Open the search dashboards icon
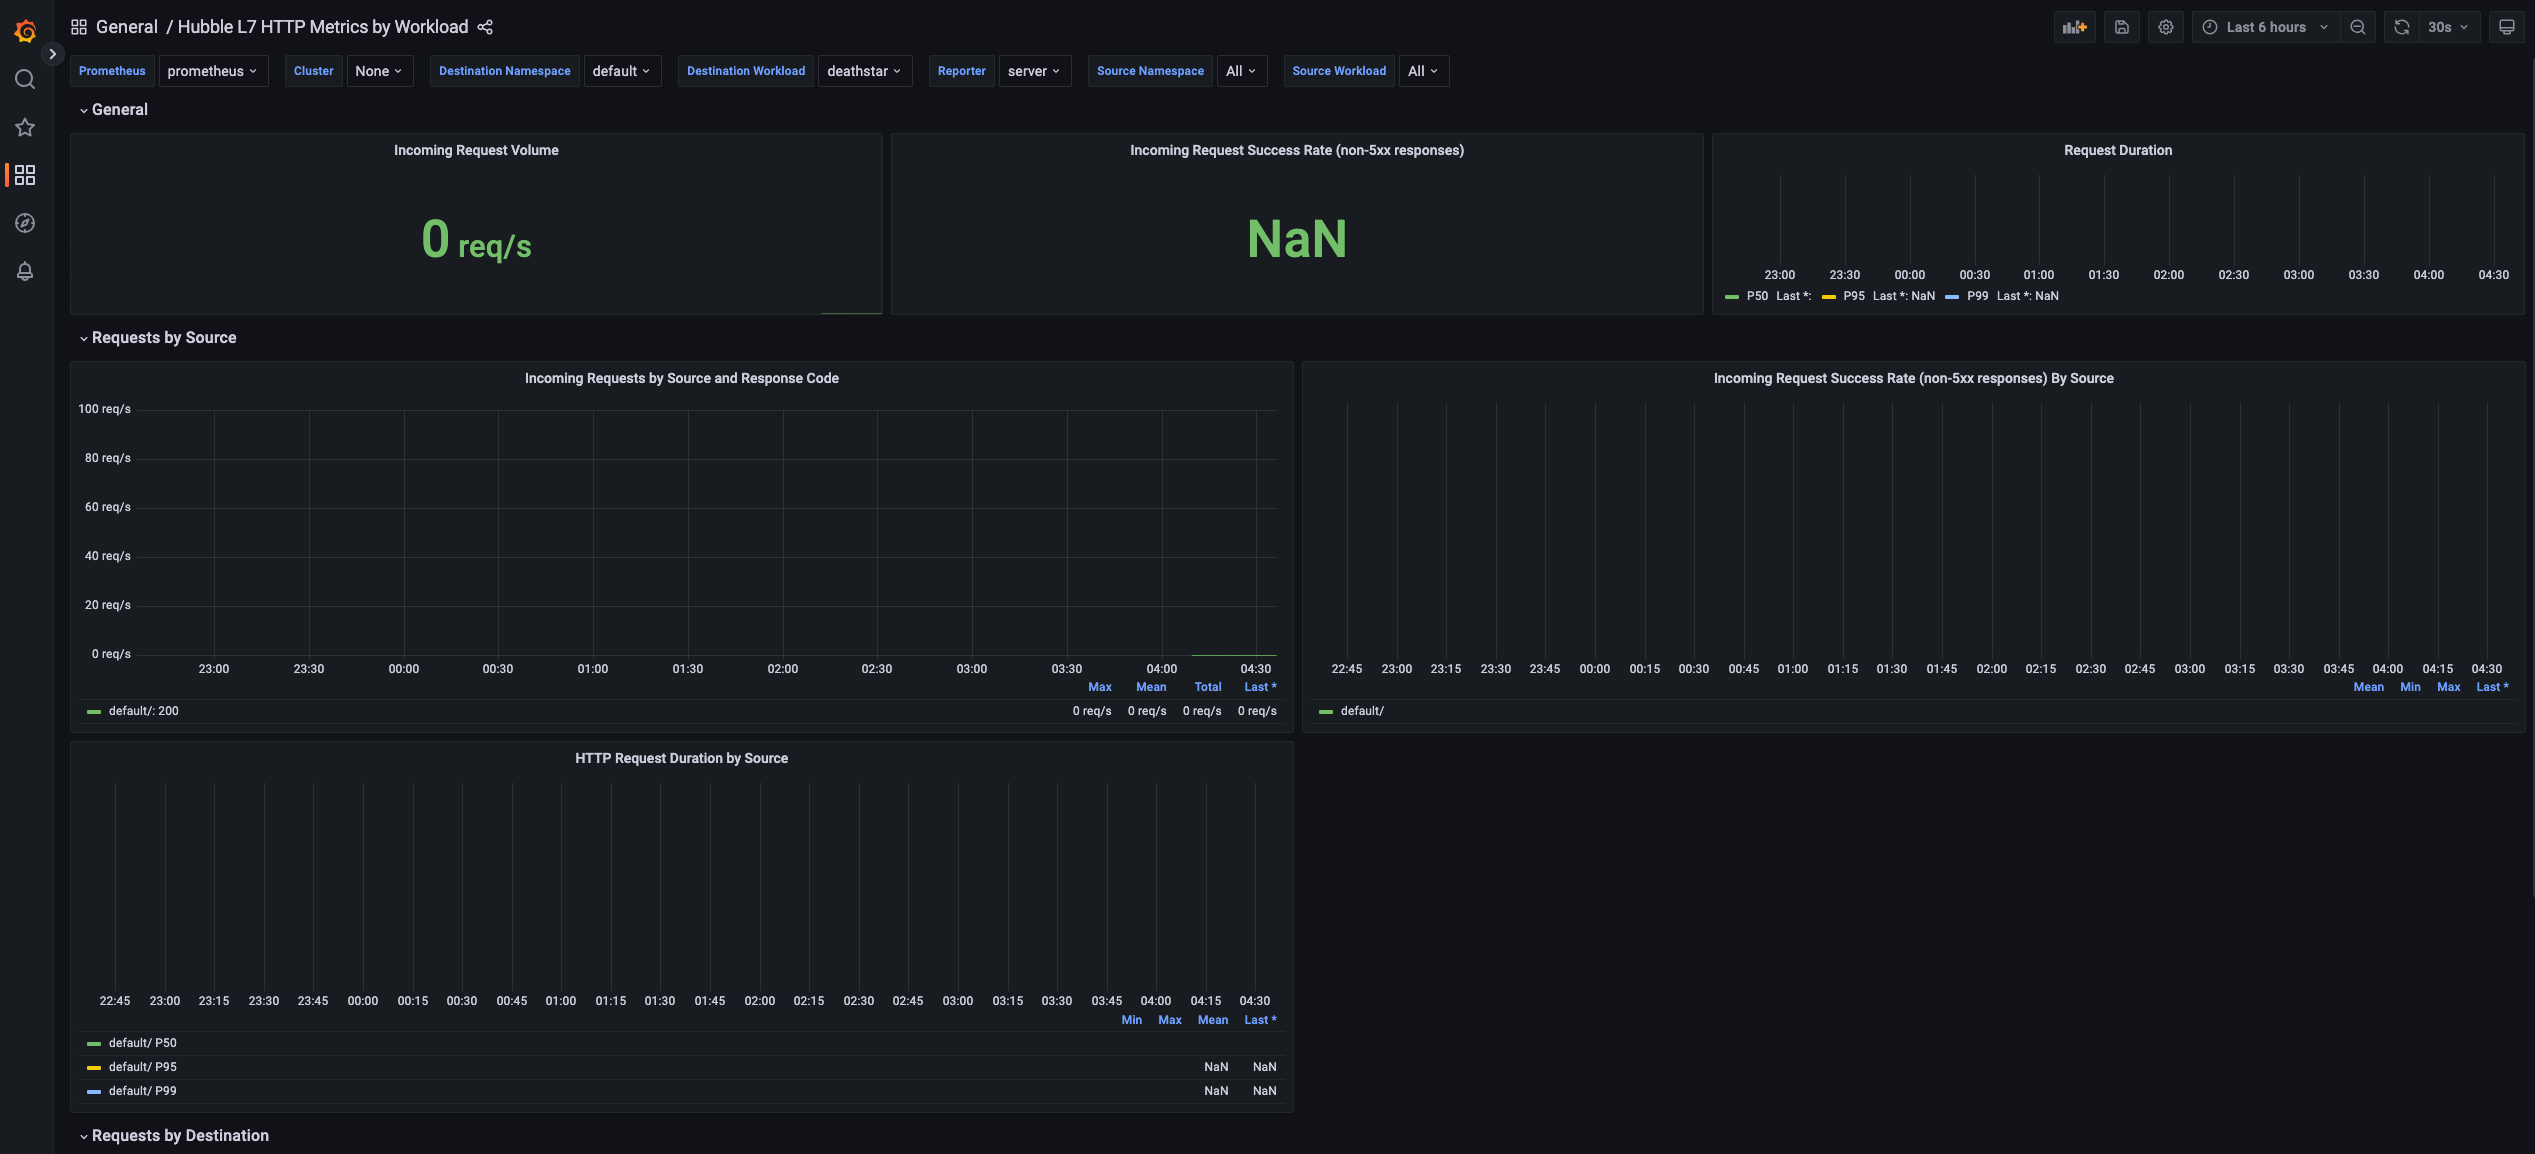The height and width of the screenshot is (1154, 2535). point(25,79)
